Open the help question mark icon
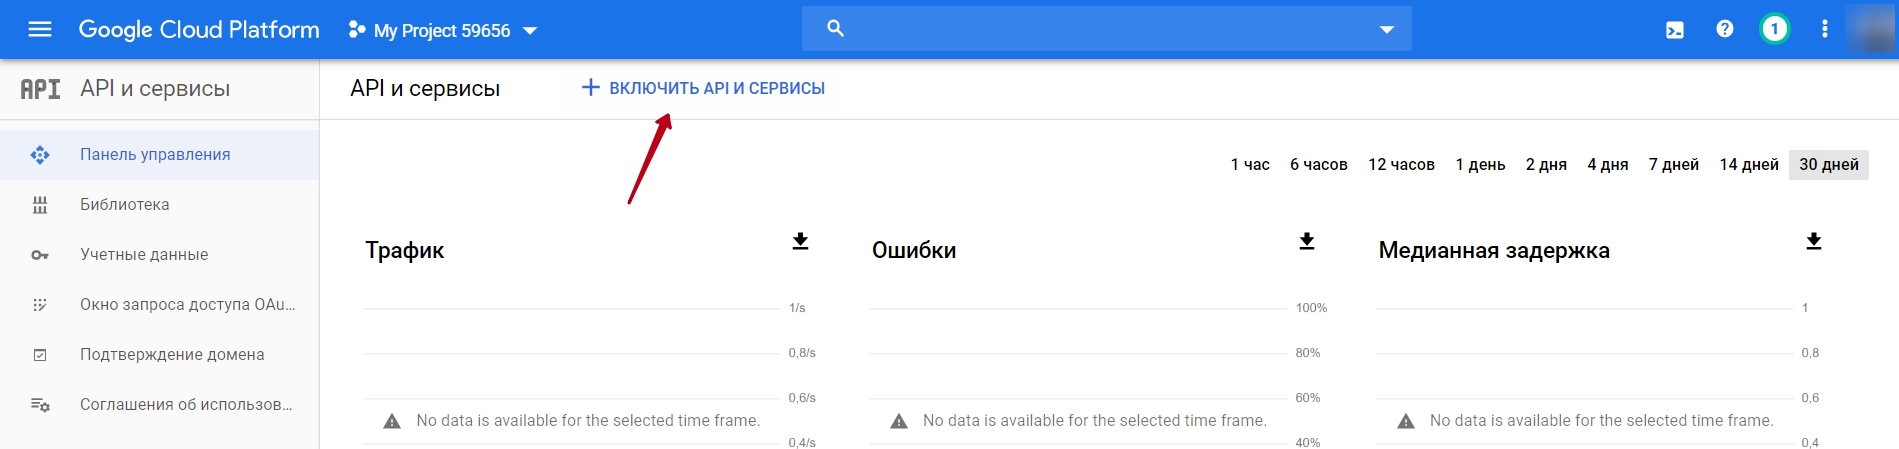The image size is (1899, 449). click(x=1725, y=29)
